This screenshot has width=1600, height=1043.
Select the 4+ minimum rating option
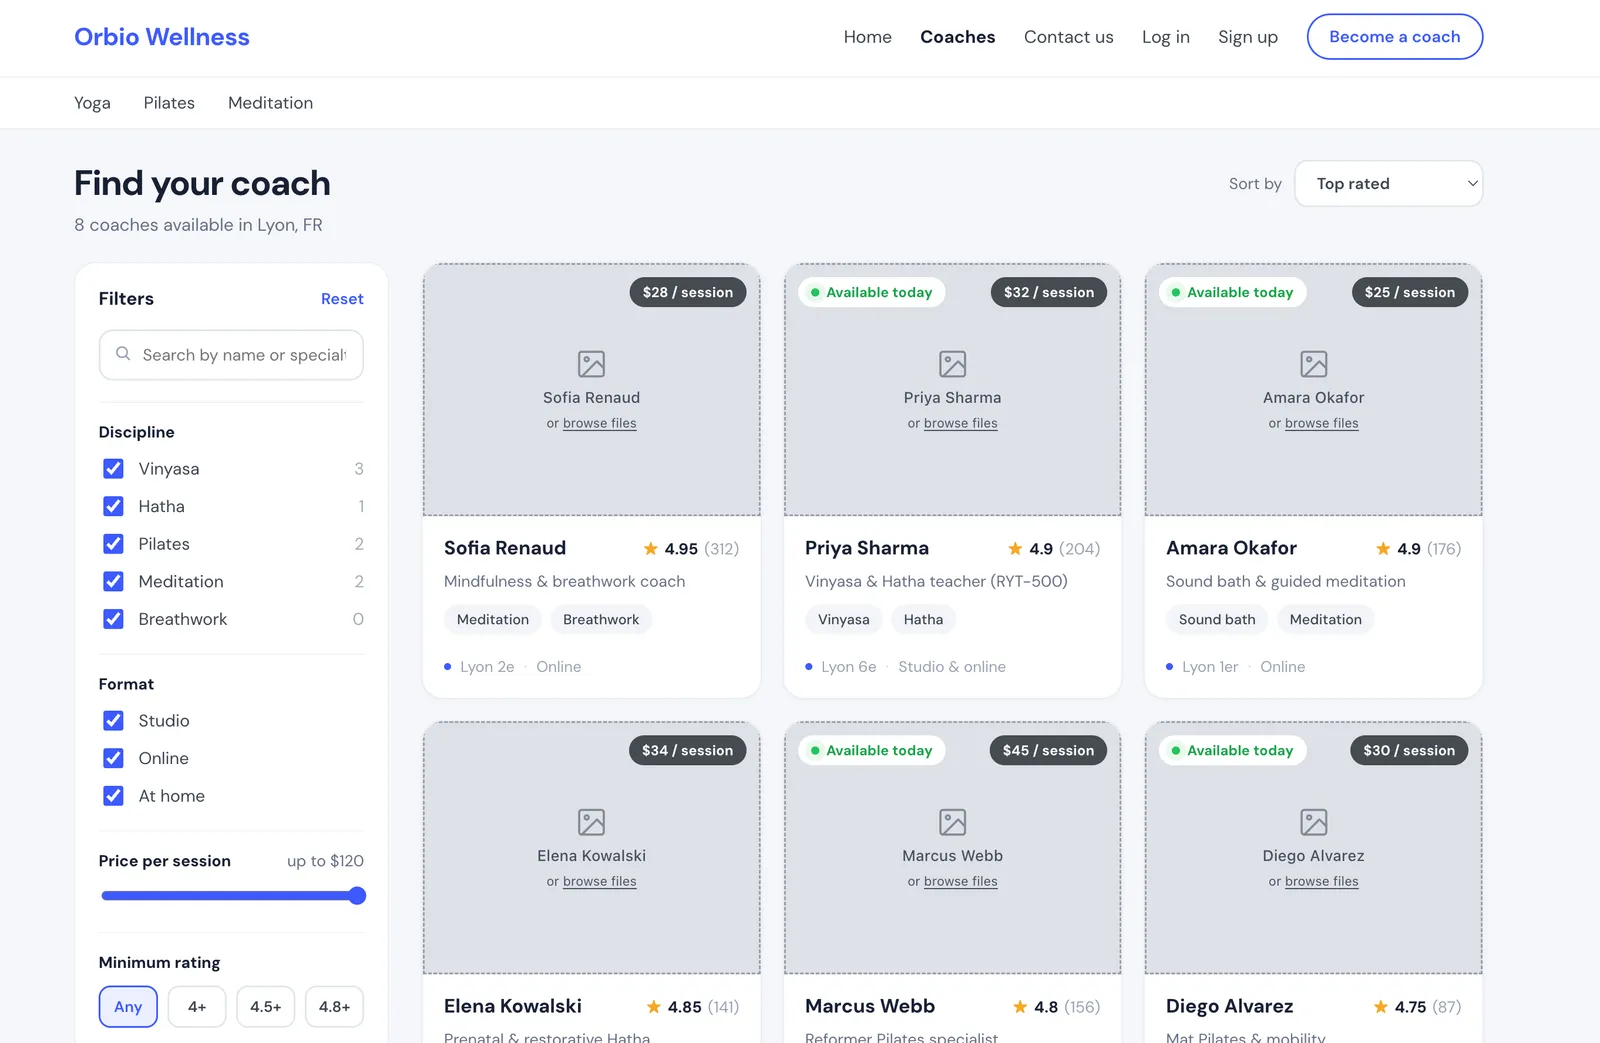[x=197, y=1007]
